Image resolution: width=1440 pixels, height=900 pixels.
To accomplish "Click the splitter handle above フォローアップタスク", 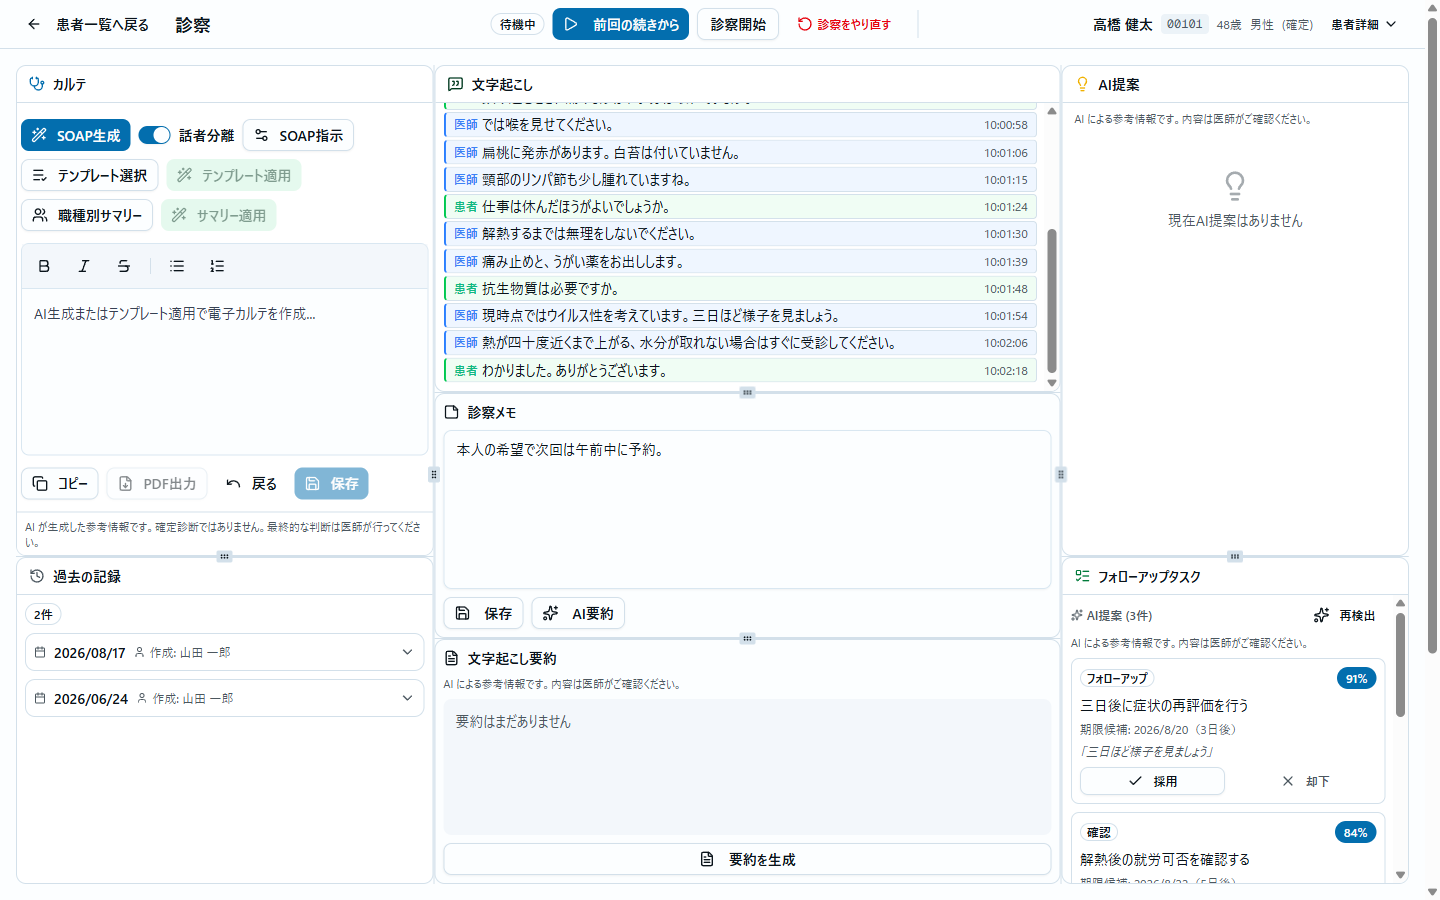I will [x=1235, y=556].
